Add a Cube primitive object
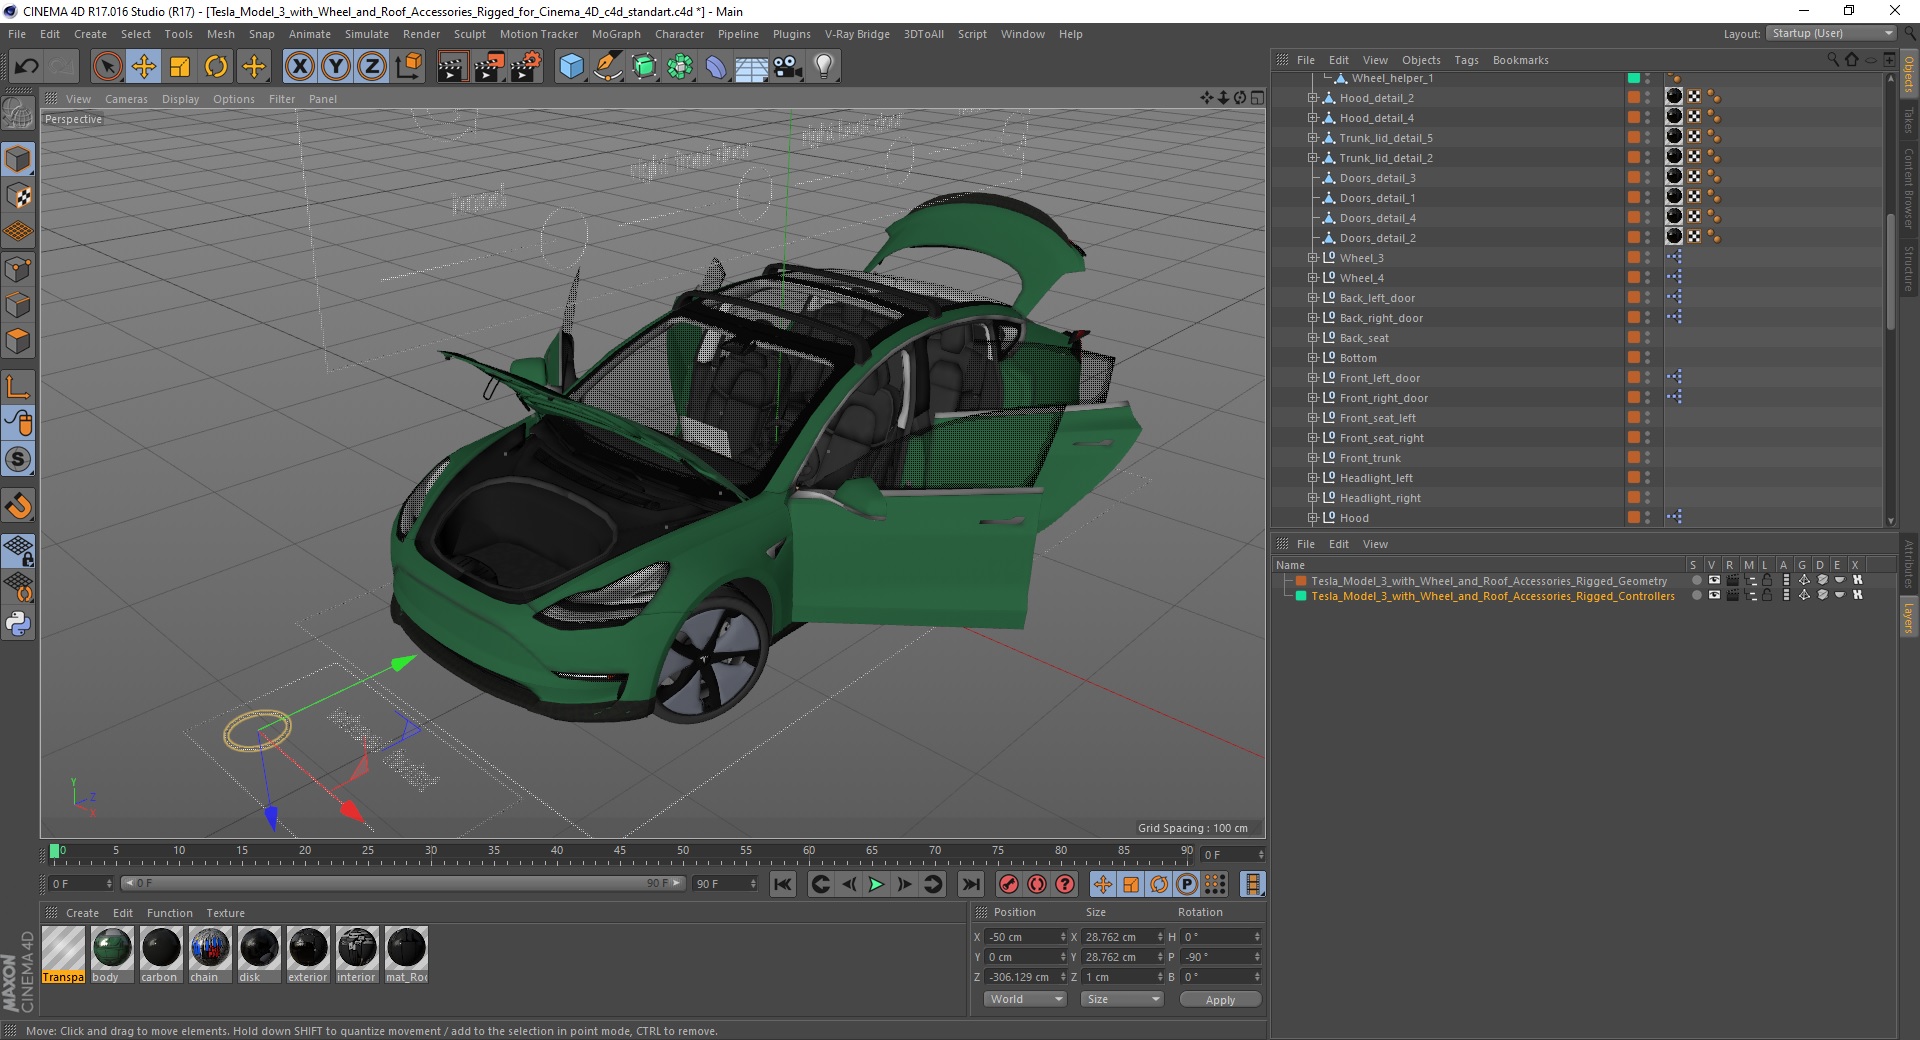Viewport: 1920px width, 1040px height. click(x=571, y=67)
